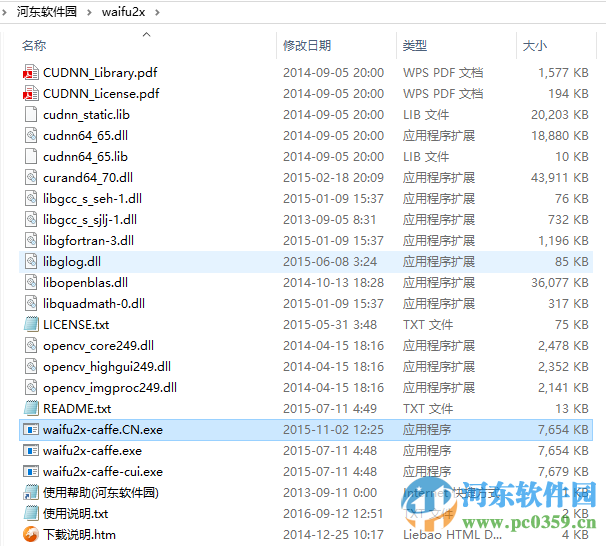
Task: Click the 2015-11-02 12:25 modified date
Action: pos(333,430)
